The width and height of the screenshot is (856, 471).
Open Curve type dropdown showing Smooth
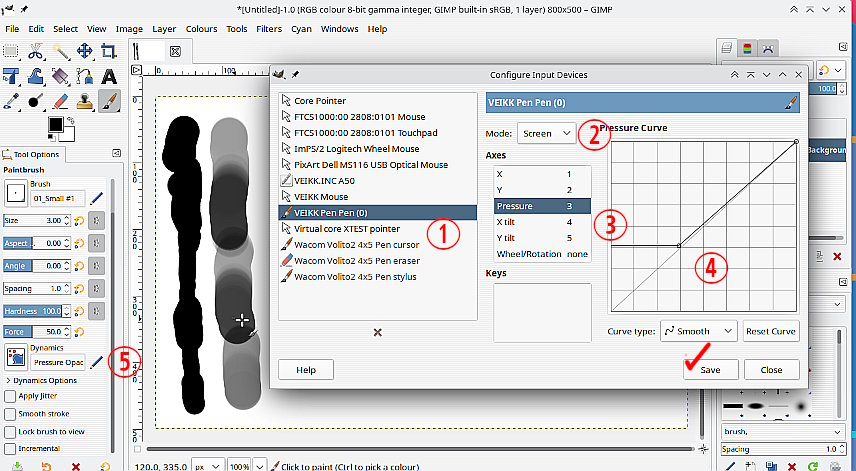click(698, 331)
